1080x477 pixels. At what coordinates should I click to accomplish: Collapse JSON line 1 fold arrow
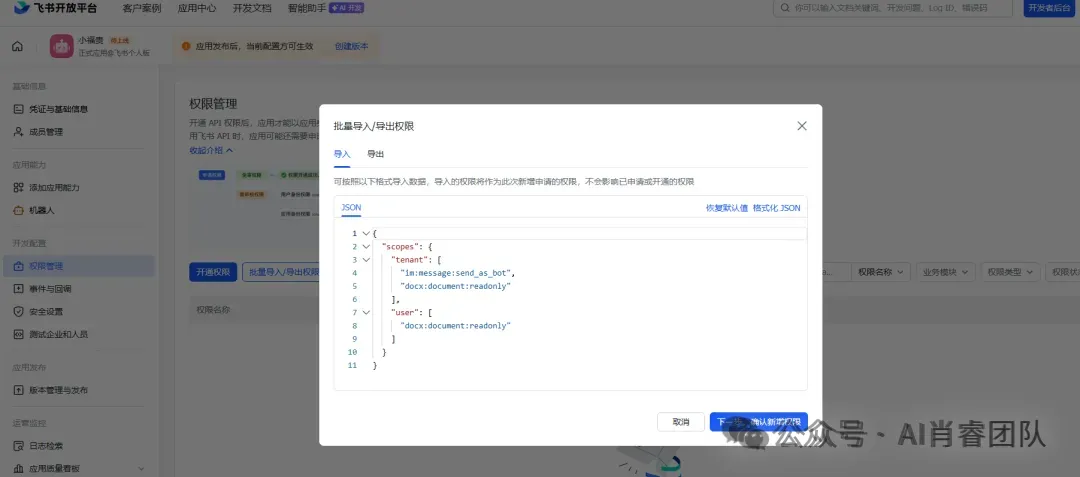tap(366, 233)
